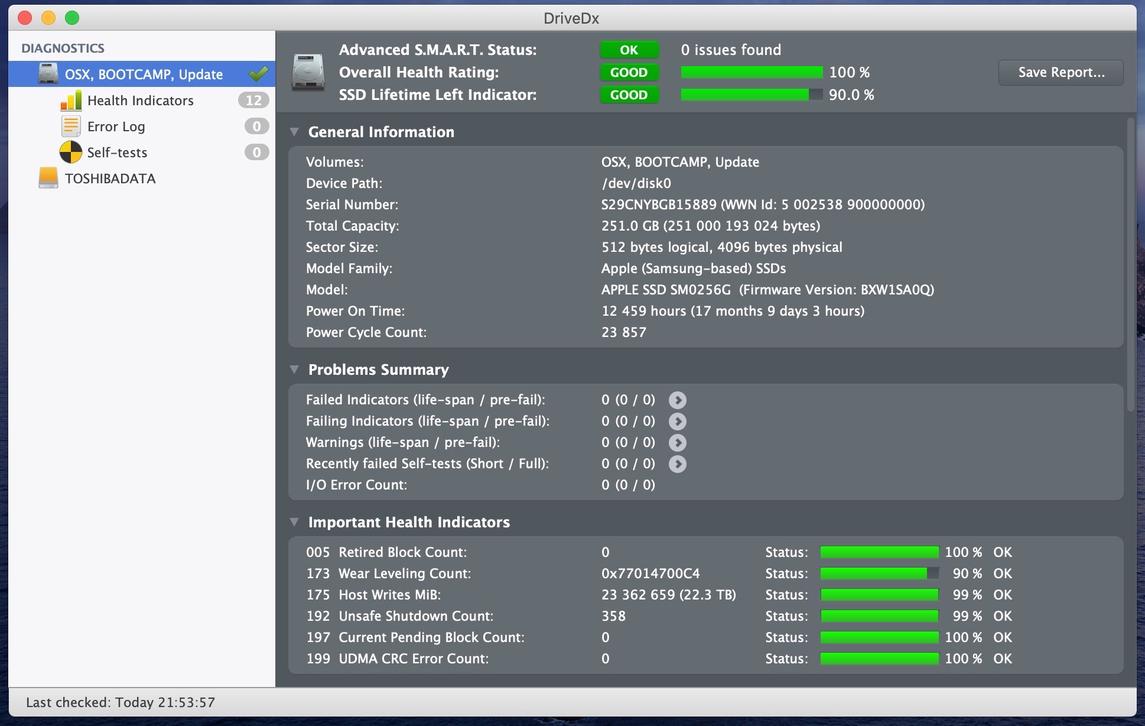Screen dimensions: 1145x726
Task: Click the Save Report button
Action: coord(1060,72)
